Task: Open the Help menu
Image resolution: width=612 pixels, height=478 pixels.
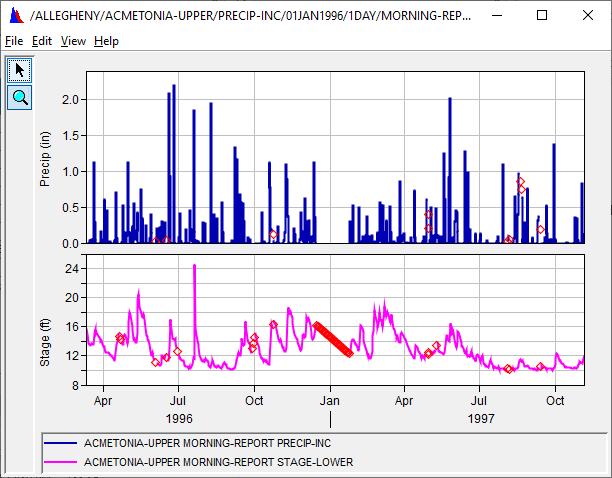Action: click(106, 41)
